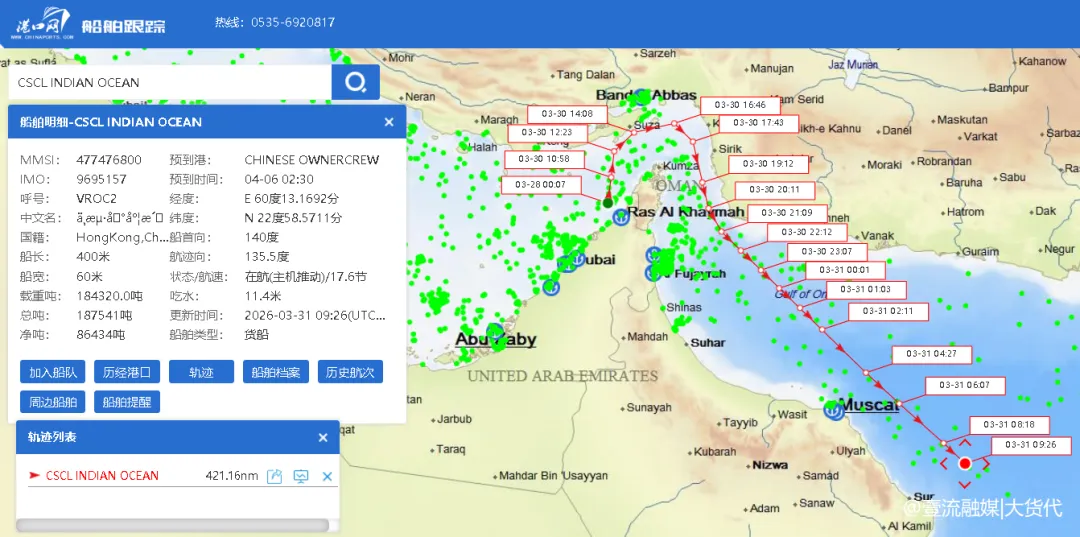
Task: Open 历经港口 ports visited
Action: [127, 372]
